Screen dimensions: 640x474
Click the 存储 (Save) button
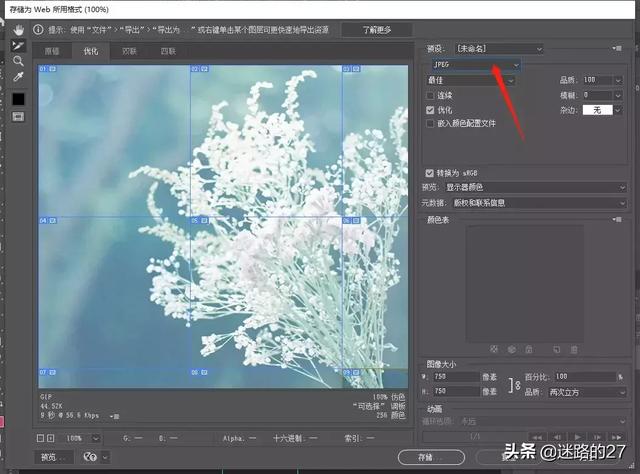(x=425, y=457)
